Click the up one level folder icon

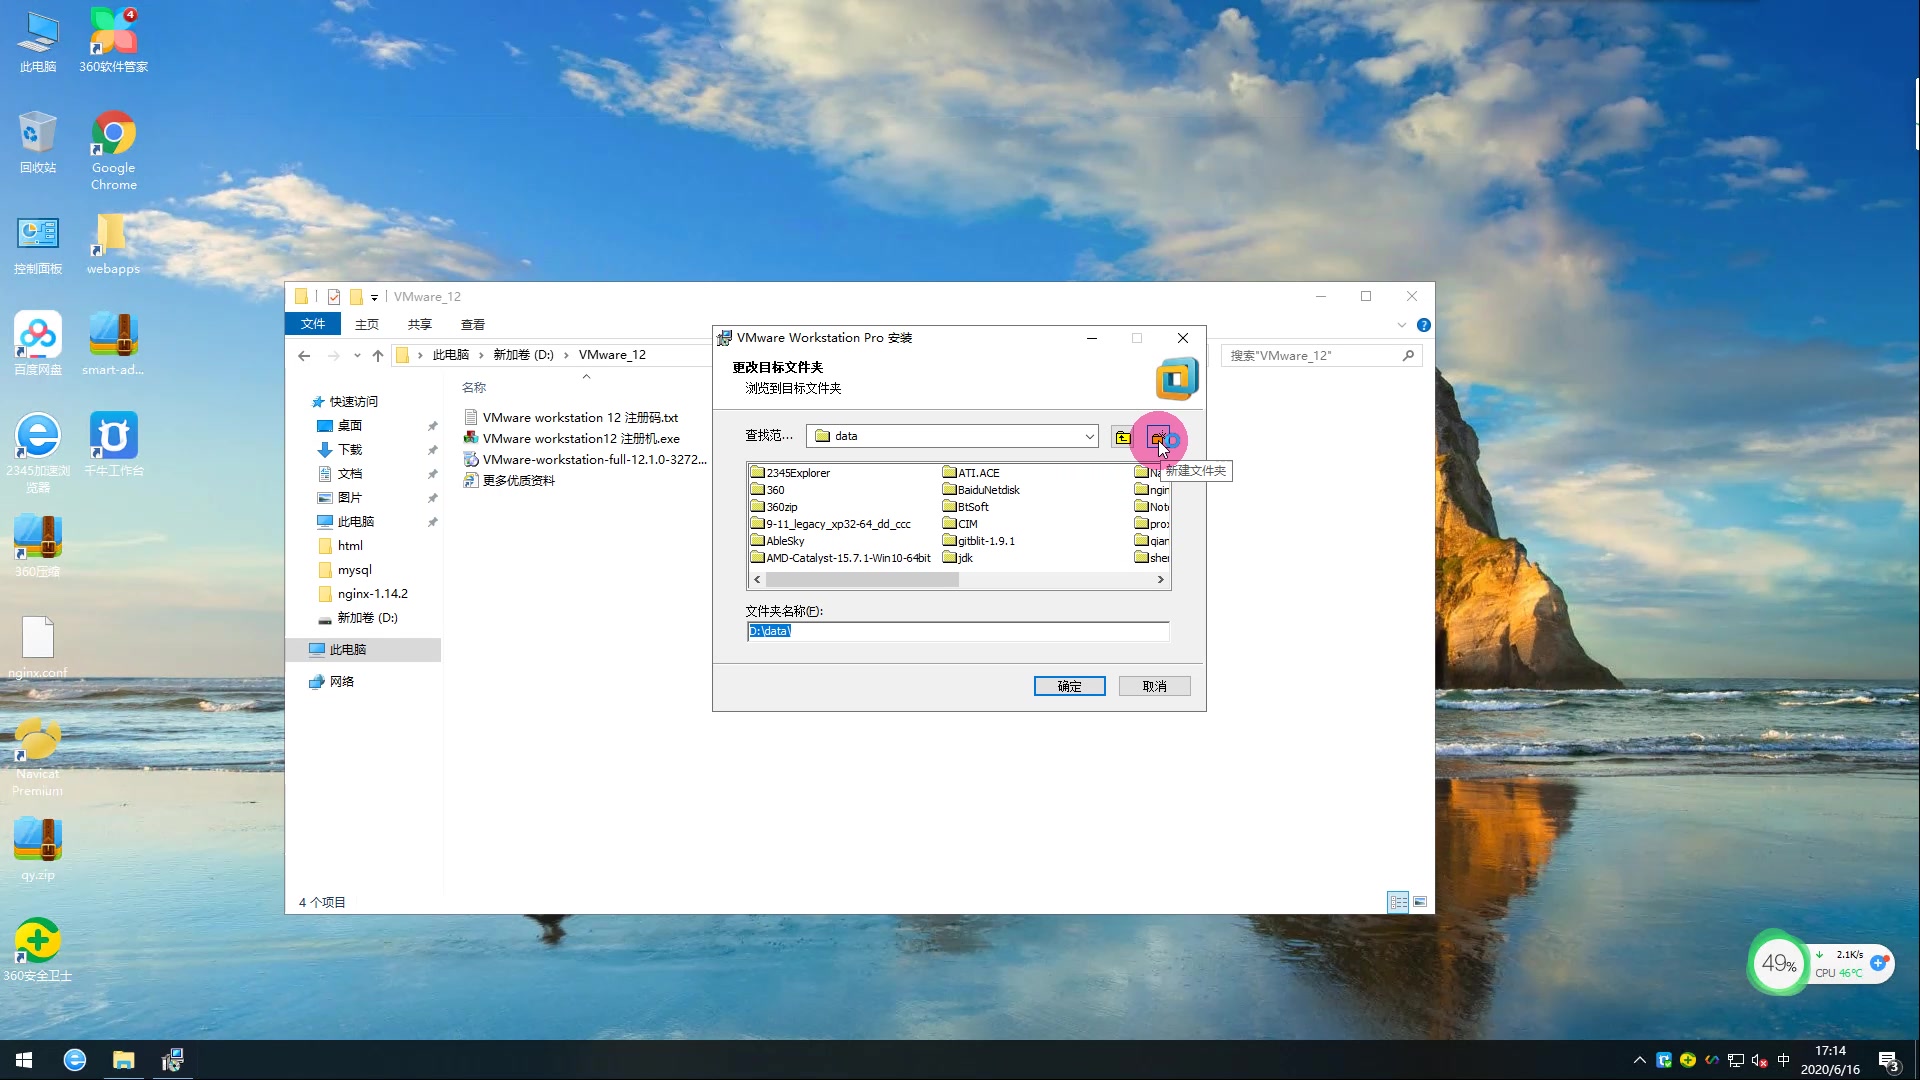(x=1123, y=438)
